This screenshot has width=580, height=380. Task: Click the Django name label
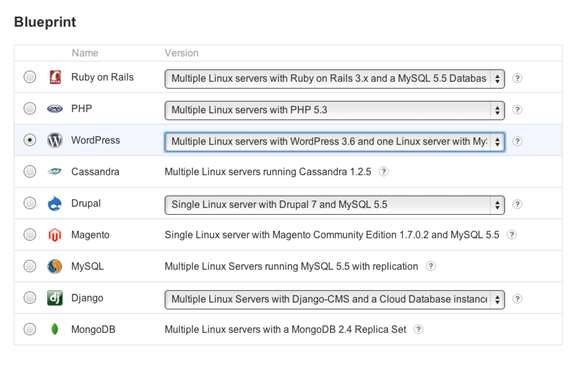[x=87, y=298]
